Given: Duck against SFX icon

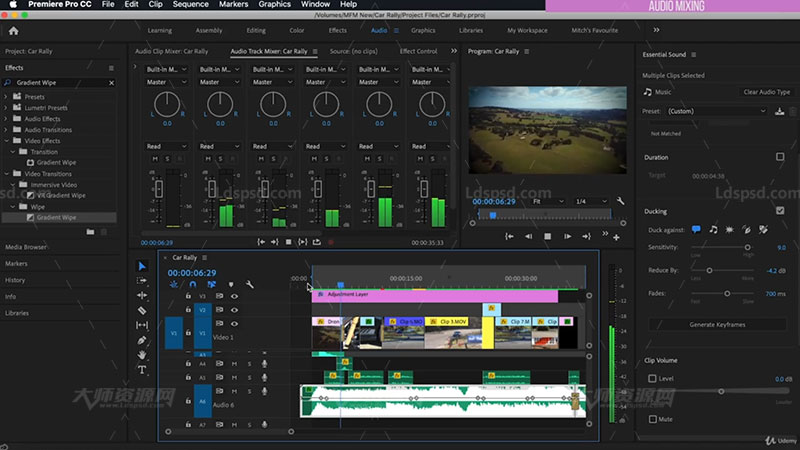Looking at the screenshot, I should (x=730, y=230).
